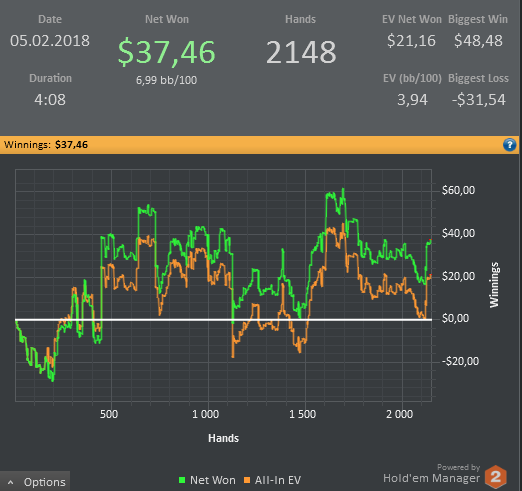522x491 pixels.
Task: Click the orange All-In EV legend swatch
Action: [247, 480]
